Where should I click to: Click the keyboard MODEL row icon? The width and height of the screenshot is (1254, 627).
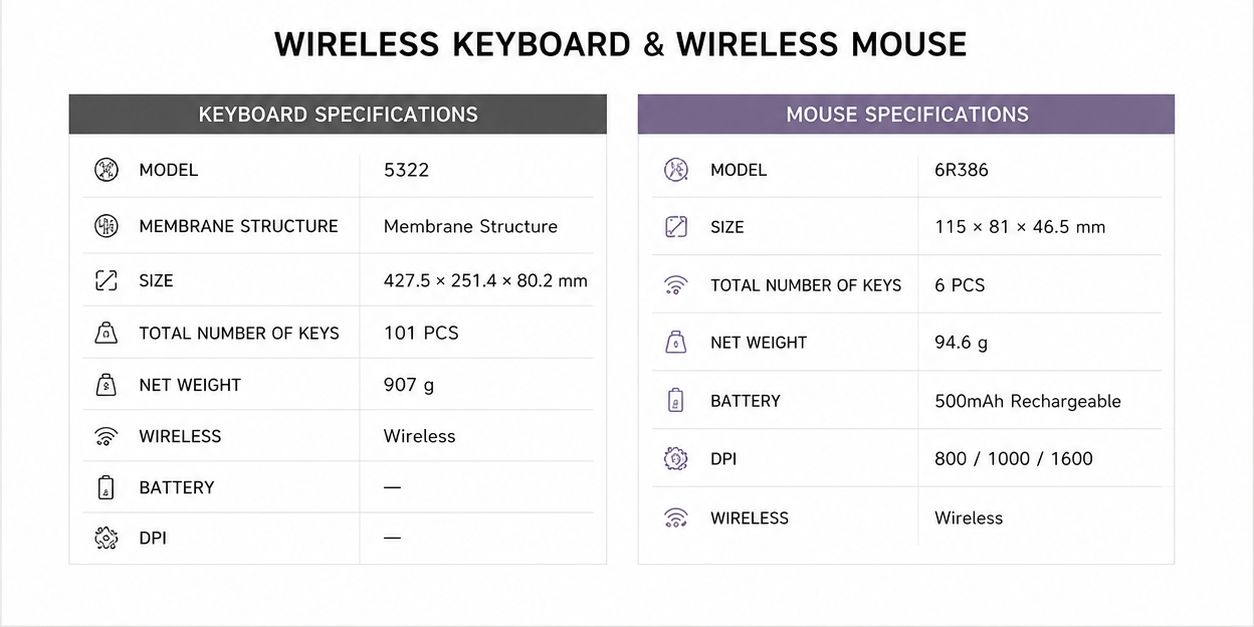106,169
